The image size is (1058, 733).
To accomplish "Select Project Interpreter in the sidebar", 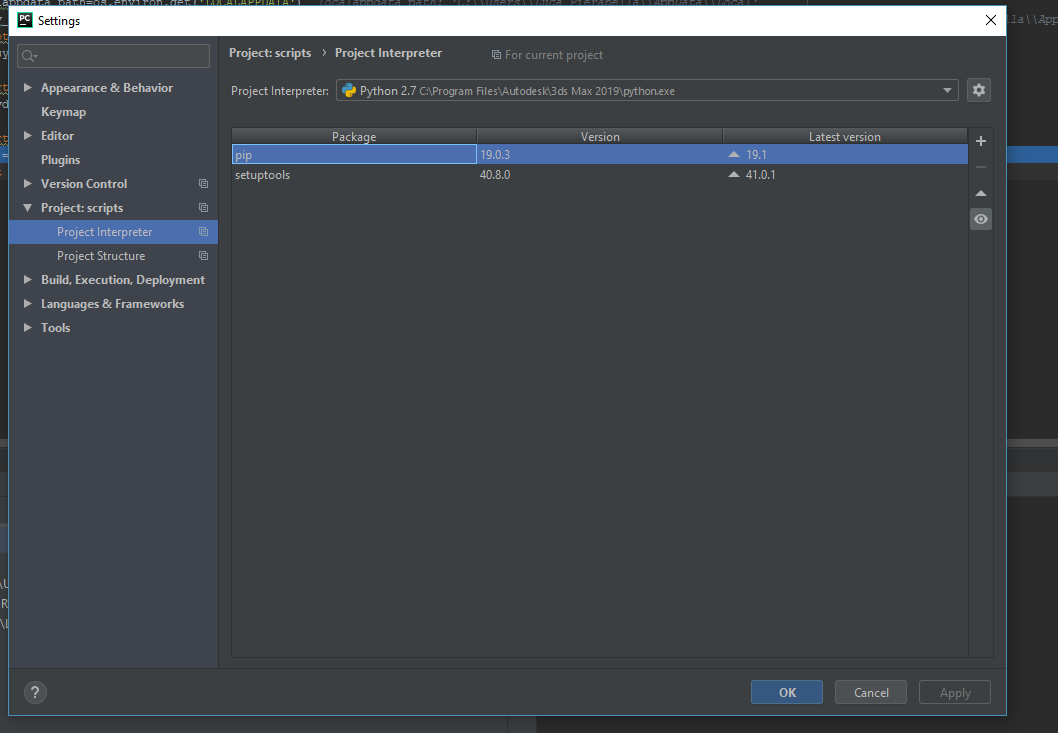I will 113,232.
